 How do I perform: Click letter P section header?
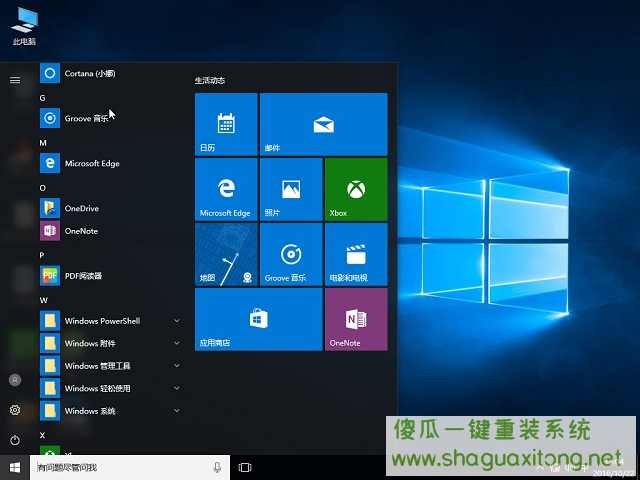[x=42, y=255]
